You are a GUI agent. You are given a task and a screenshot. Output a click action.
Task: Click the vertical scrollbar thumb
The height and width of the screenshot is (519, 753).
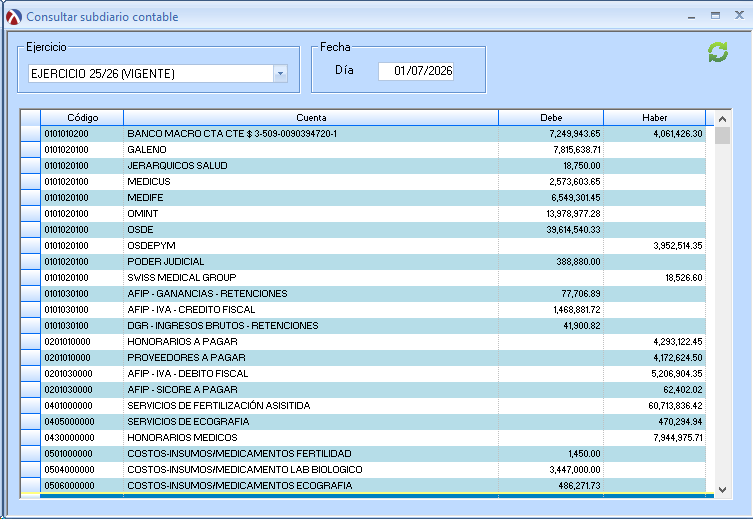click(722, 136)
